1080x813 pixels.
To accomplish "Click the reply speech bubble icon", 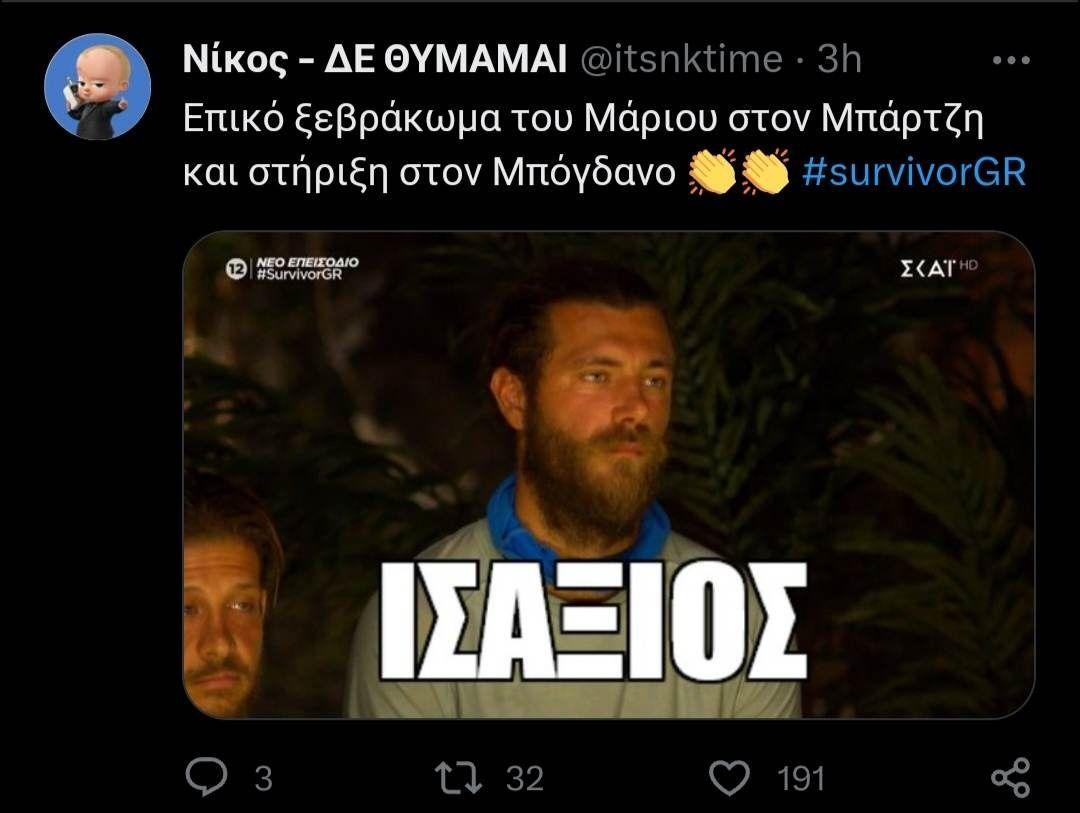I will 206,776.
